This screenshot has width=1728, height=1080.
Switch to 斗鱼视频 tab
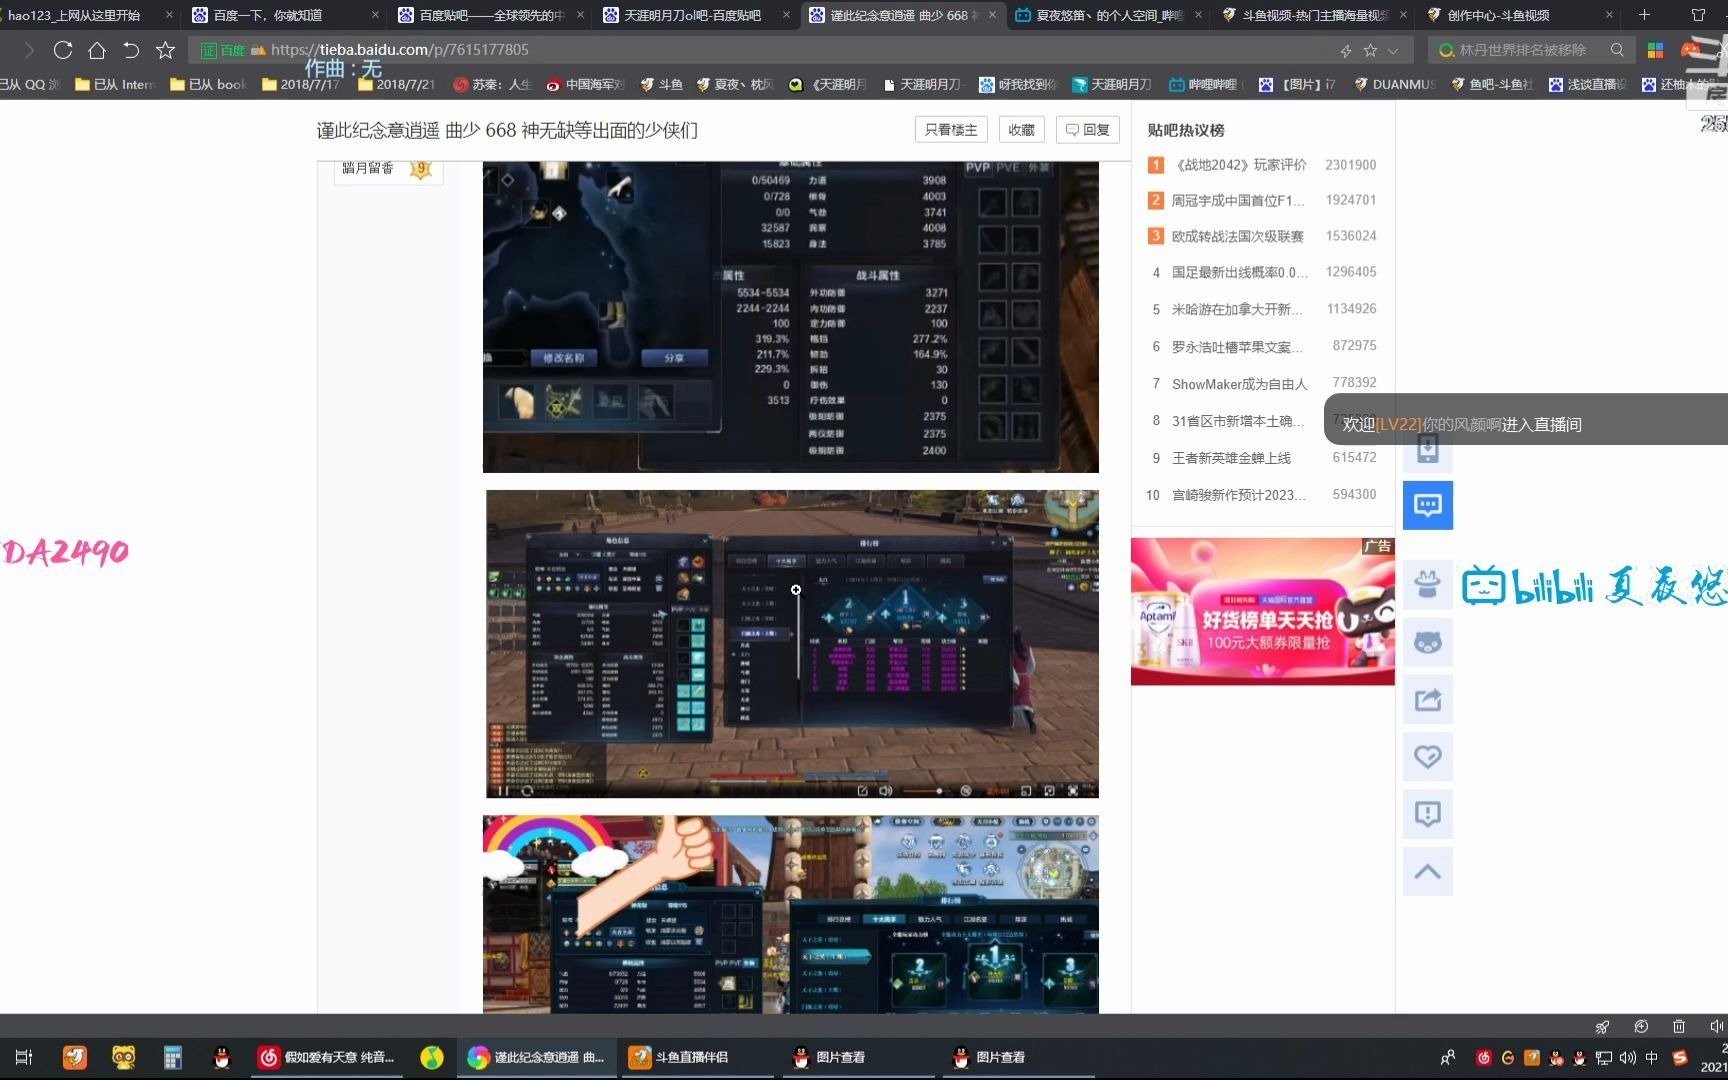tap(1313, 15)
